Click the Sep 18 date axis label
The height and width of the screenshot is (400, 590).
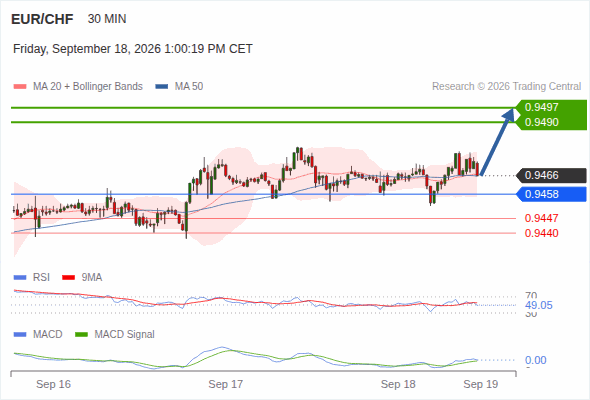point(398,384)
